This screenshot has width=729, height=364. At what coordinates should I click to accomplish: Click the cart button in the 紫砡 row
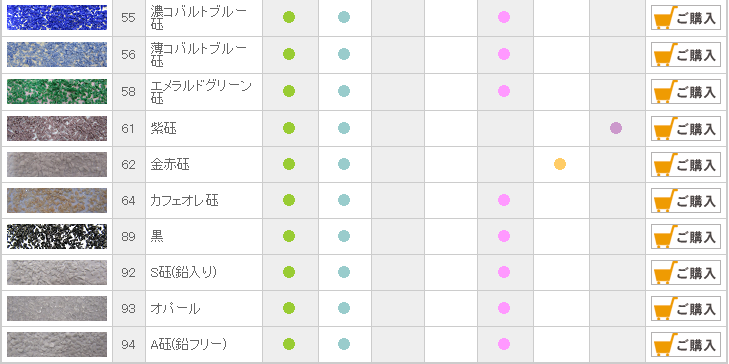(686, 128)
